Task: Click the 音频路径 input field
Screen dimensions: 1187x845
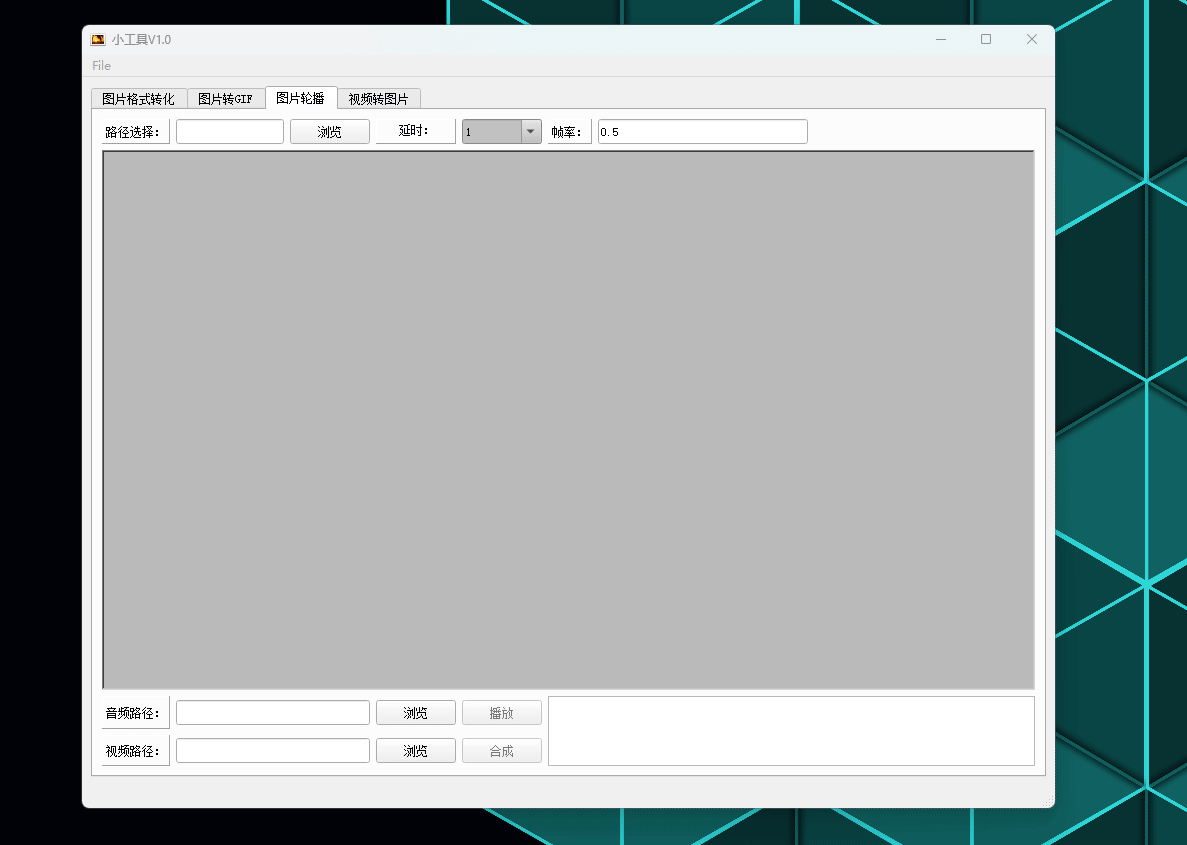Action: point(273,712)
